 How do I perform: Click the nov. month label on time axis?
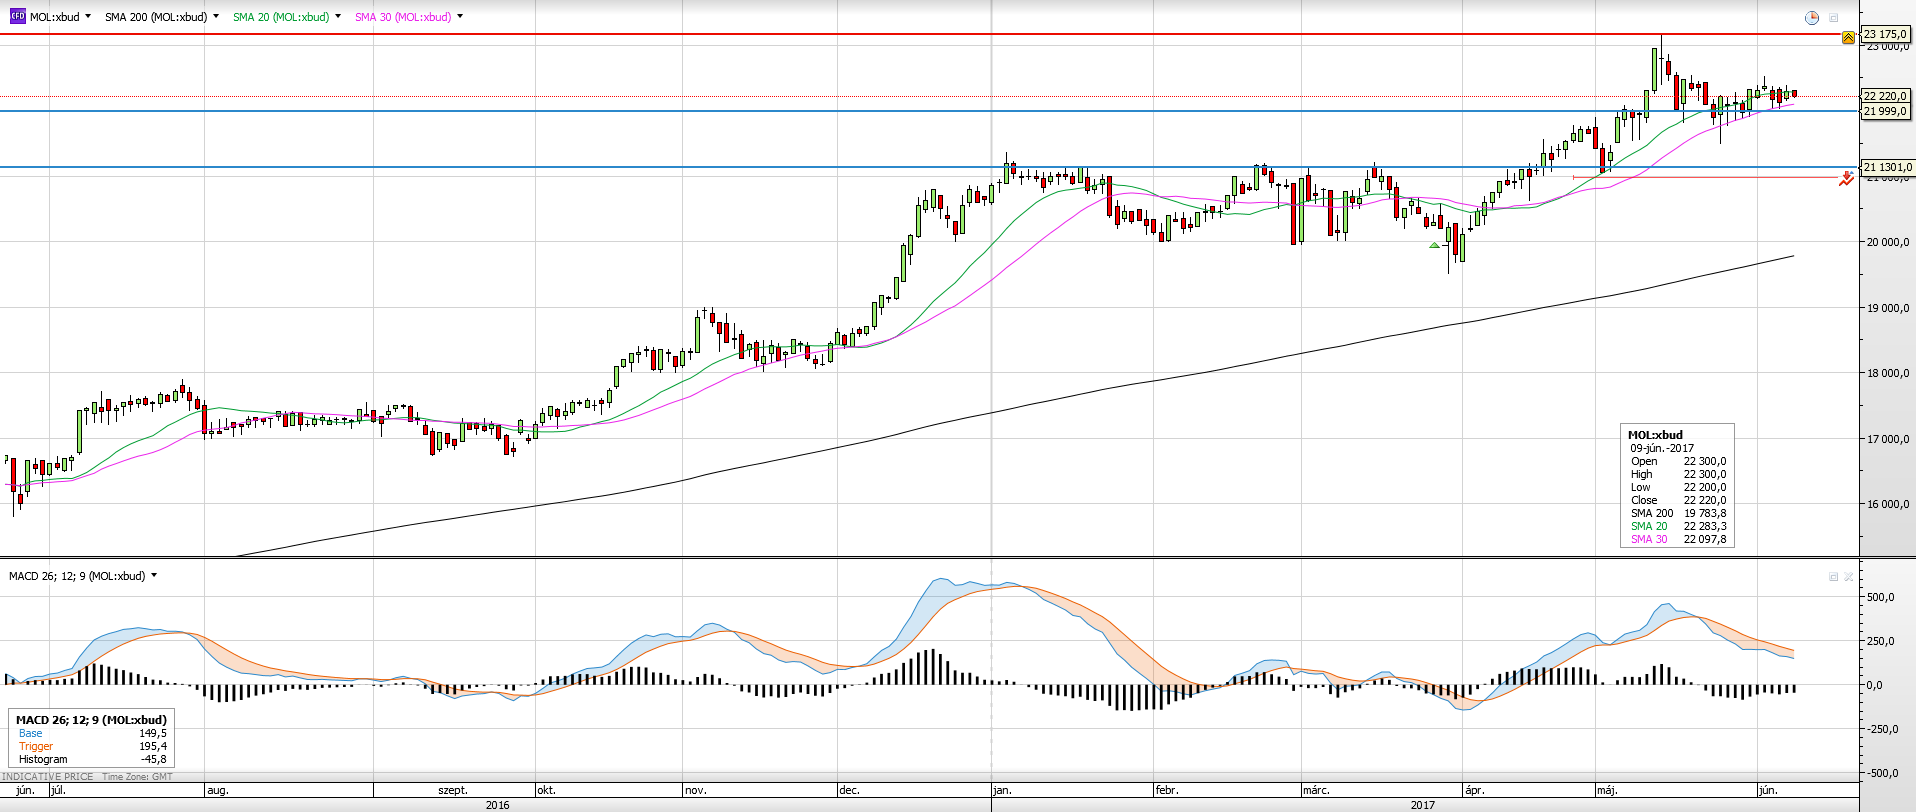tap(696, 790)
